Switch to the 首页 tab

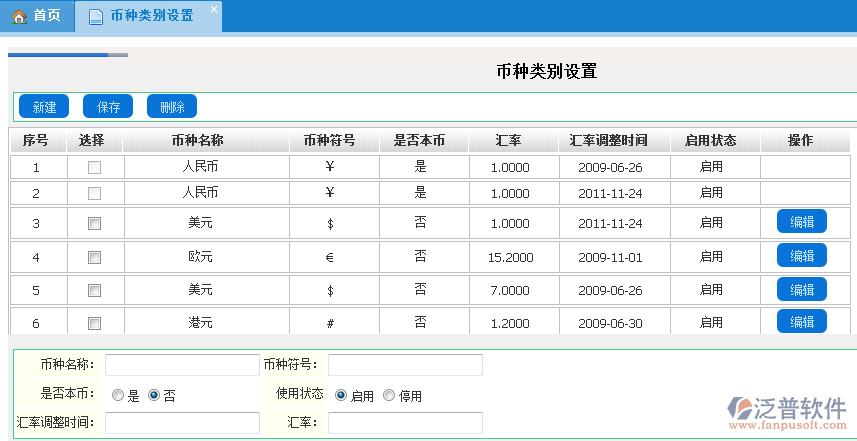pyautogui.click(x=37, y=16)
